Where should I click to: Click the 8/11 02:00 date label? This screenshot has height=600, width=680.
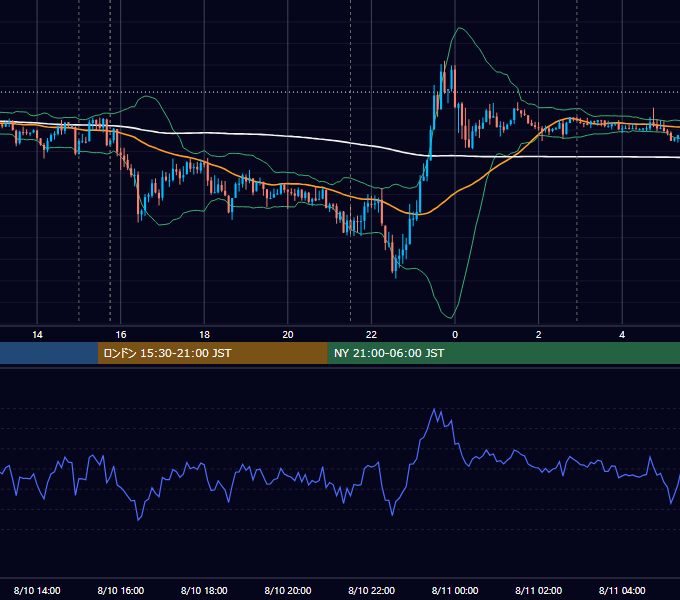(x=539, y=590)
